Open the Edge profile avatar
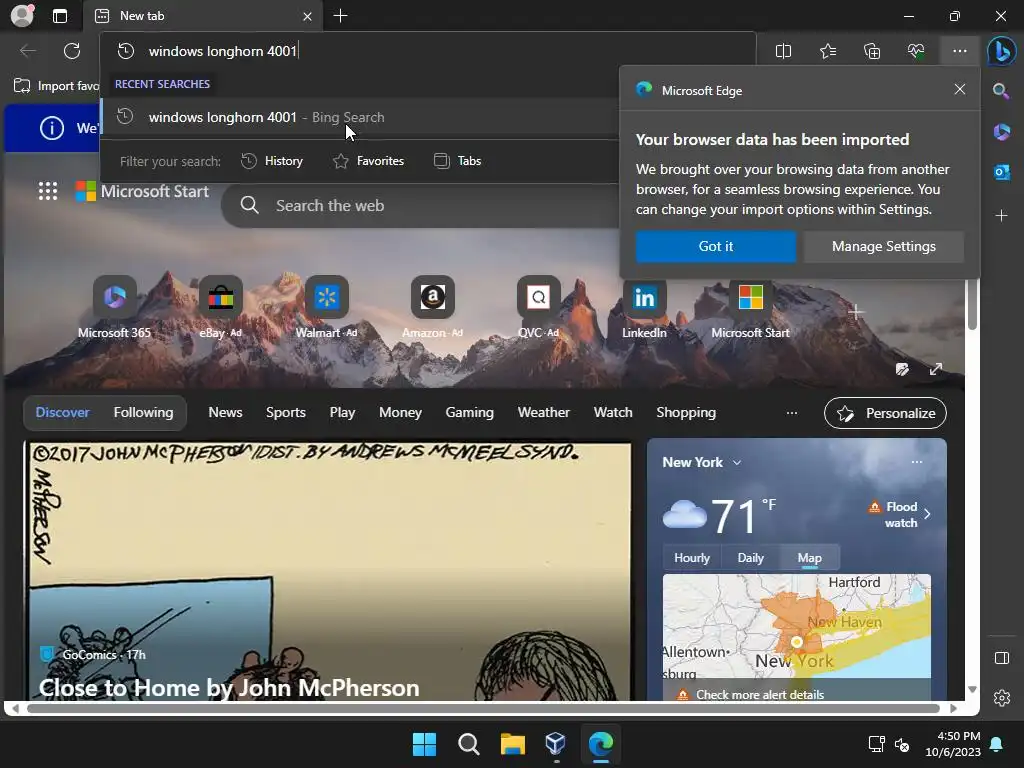The height and width of the screenshot is (768, 1024). coord(22,16)
